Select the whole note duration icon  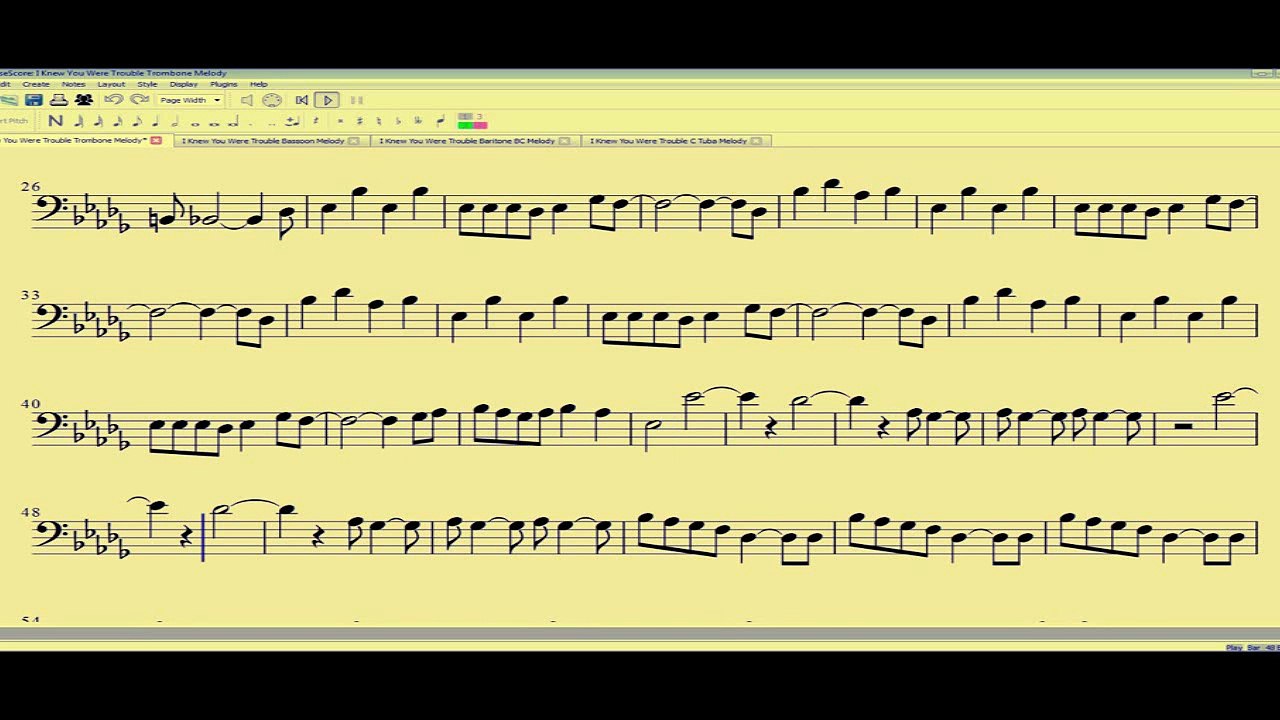[195, 123]
